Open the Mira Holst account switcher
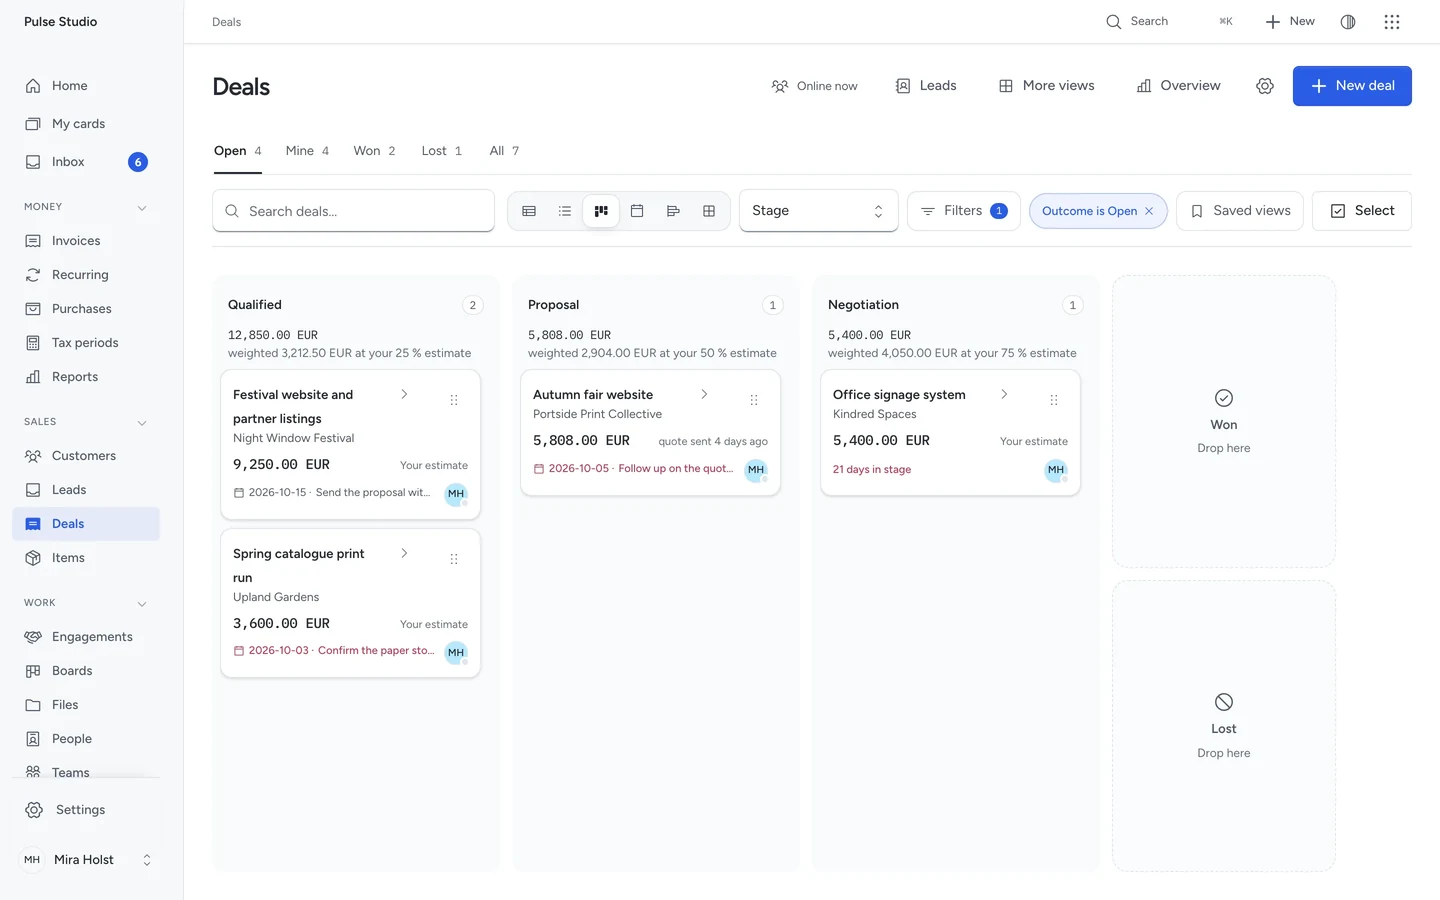This screenshot has height=900, width=1440. [x=86, y=860]
